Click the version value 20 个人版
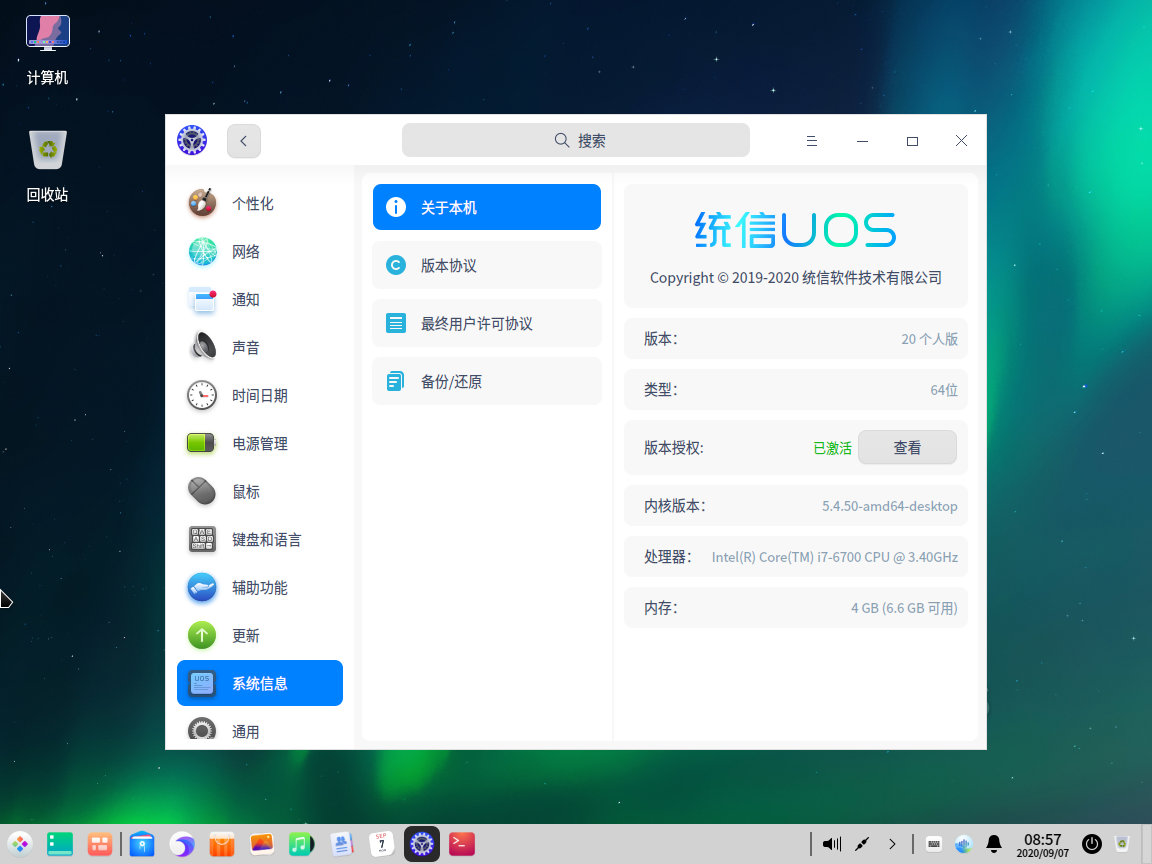Image resolution: width=1152 pixels, height=864 pixels. (x=929, y=339)
